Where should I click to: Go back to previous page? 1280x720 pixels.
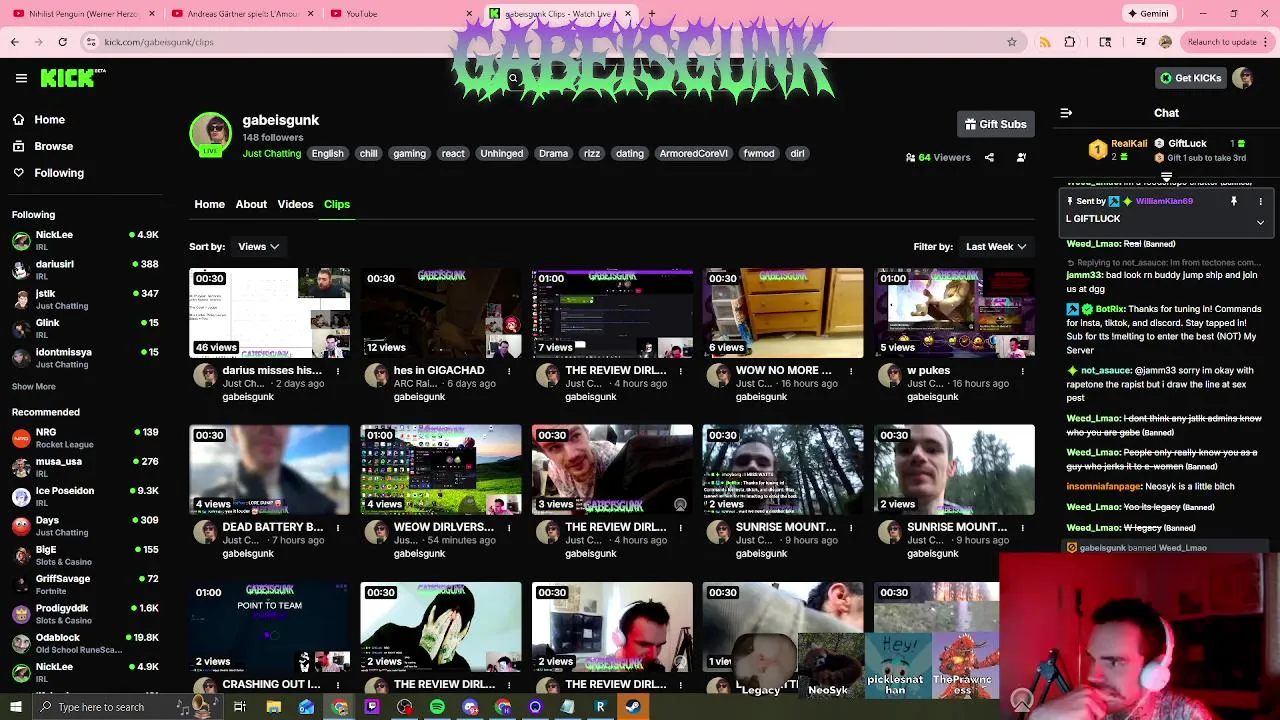tap(14, 42)
